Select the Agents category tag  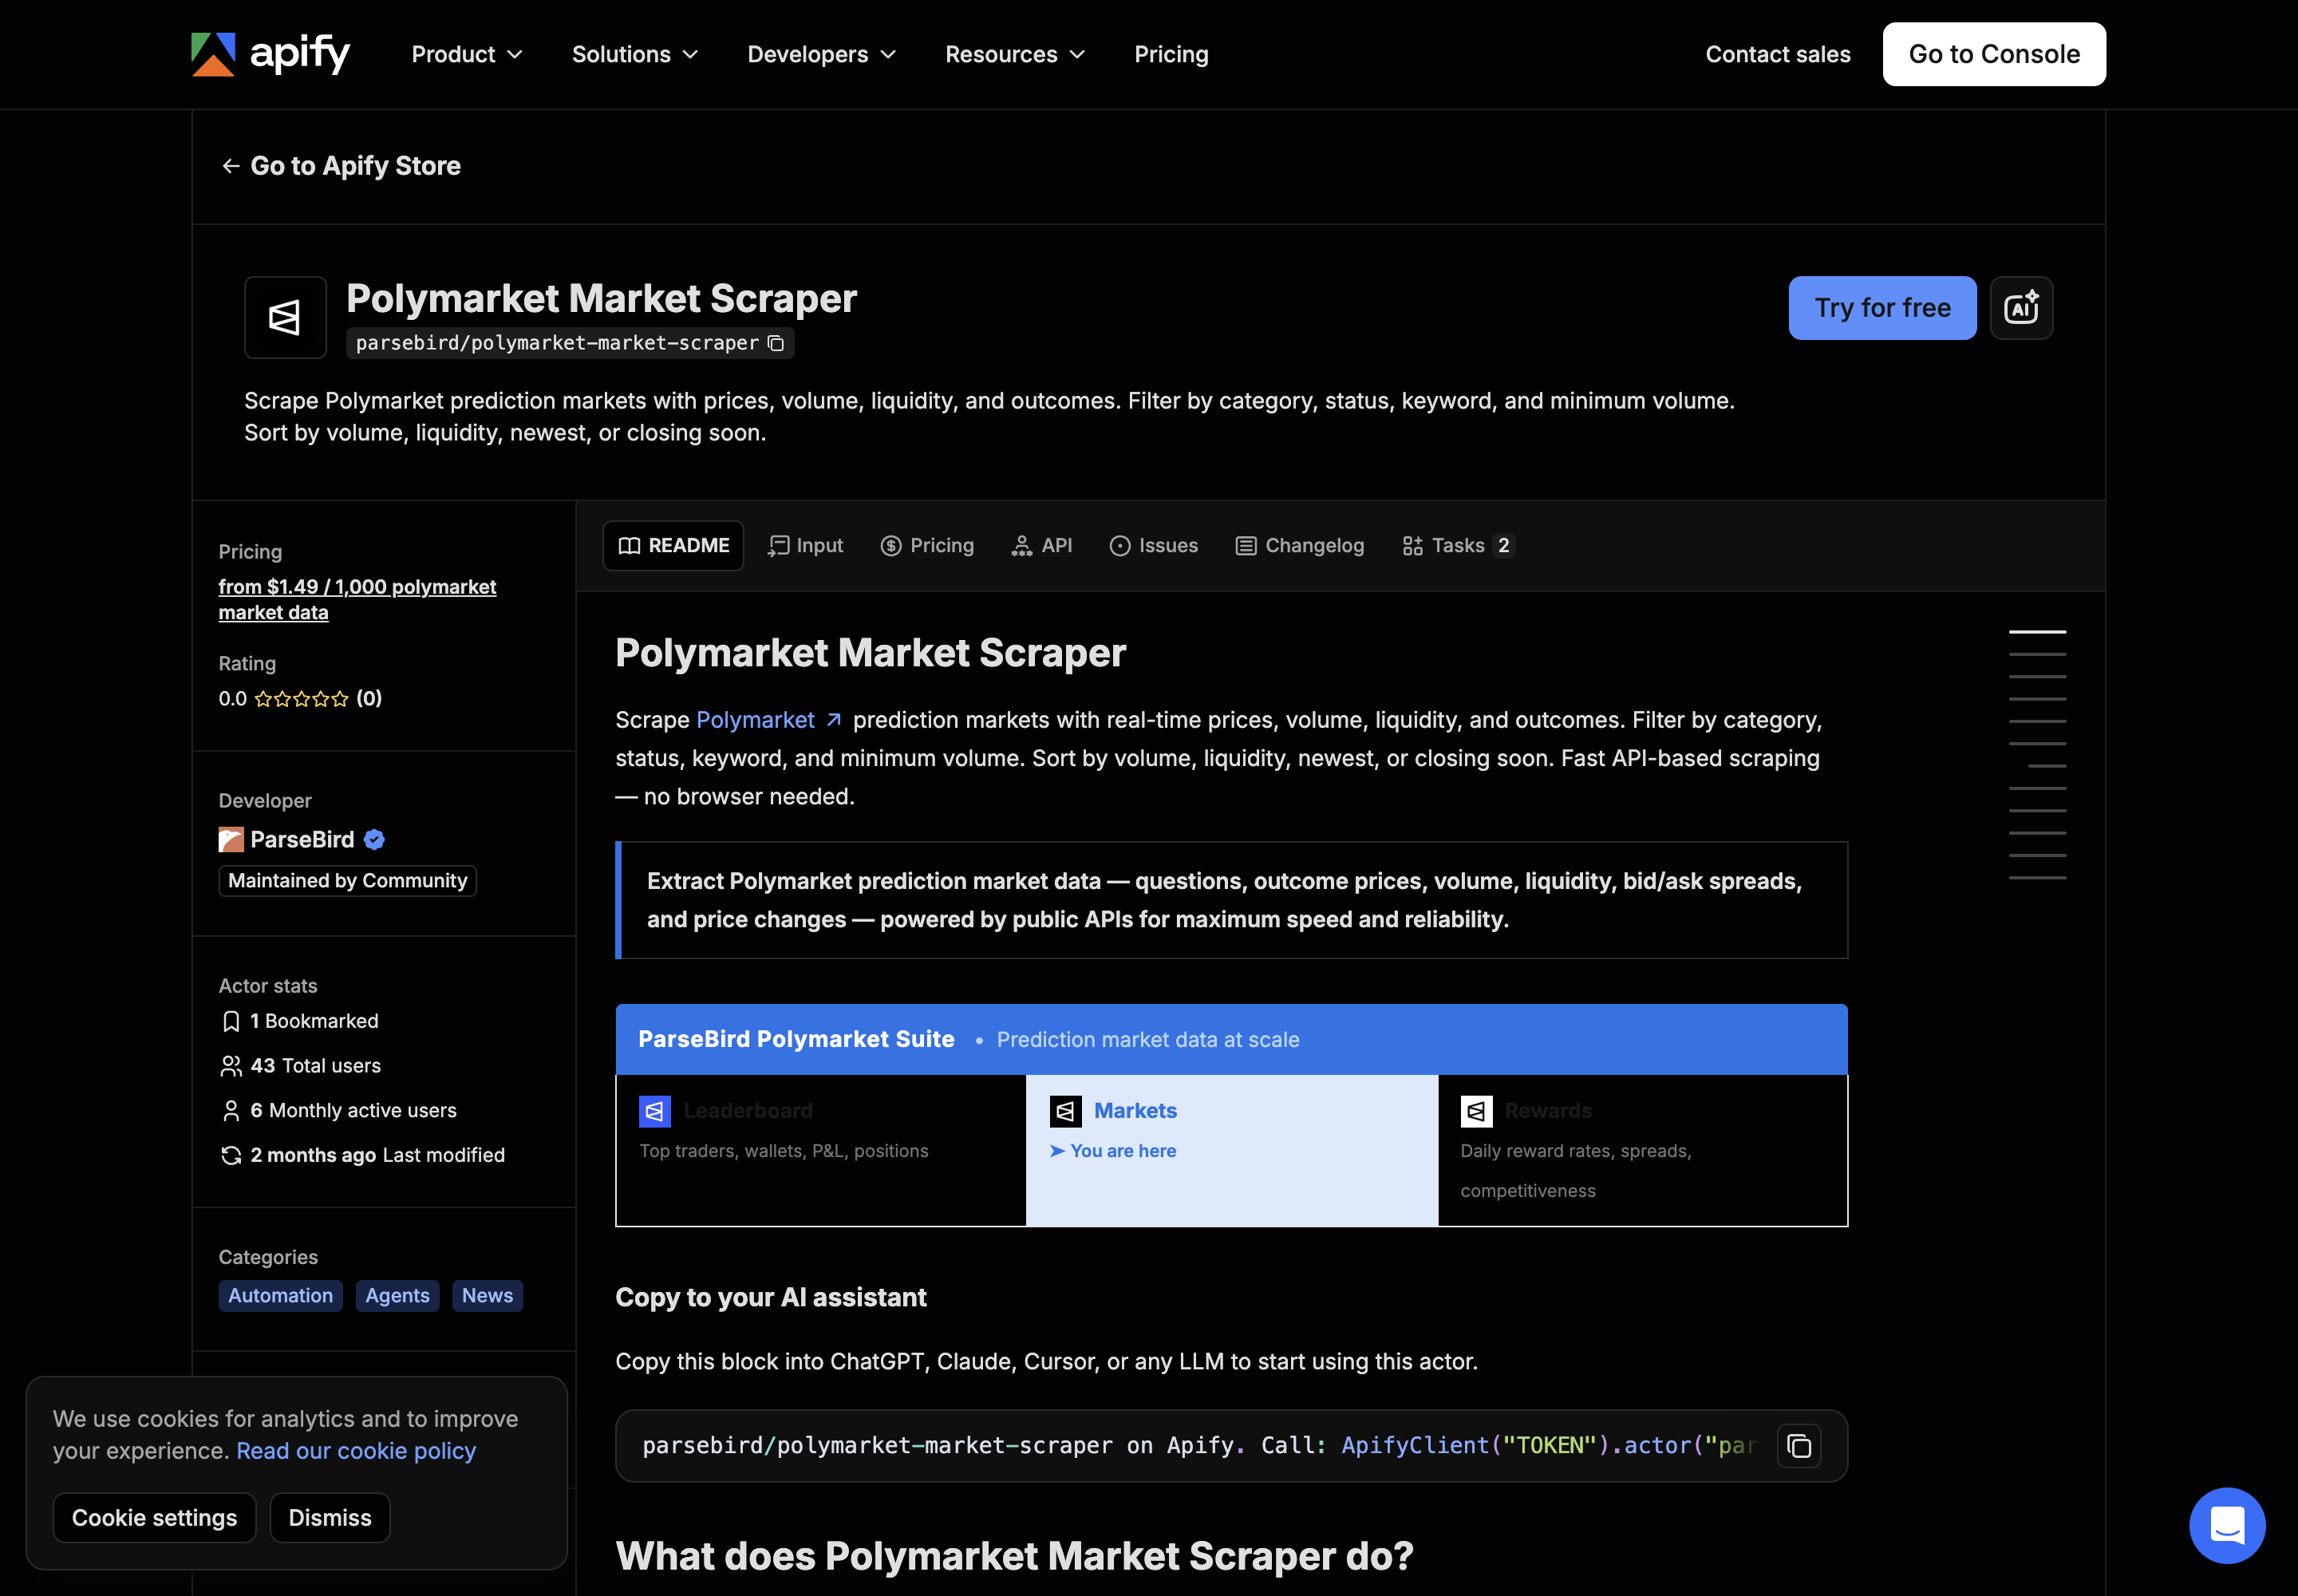(397, 1296)
